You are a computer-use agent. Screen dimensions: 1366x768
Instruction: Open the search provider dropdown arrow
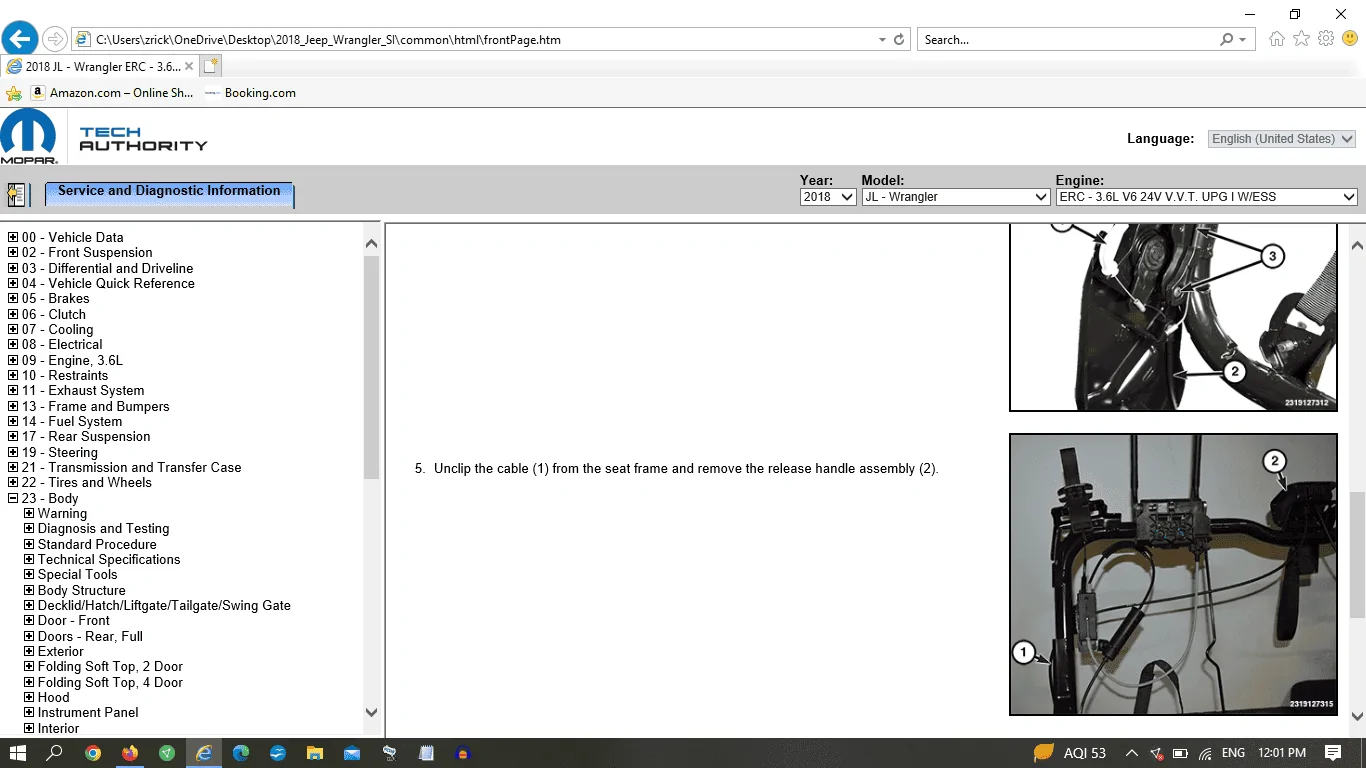click(x=1243, y=40)
